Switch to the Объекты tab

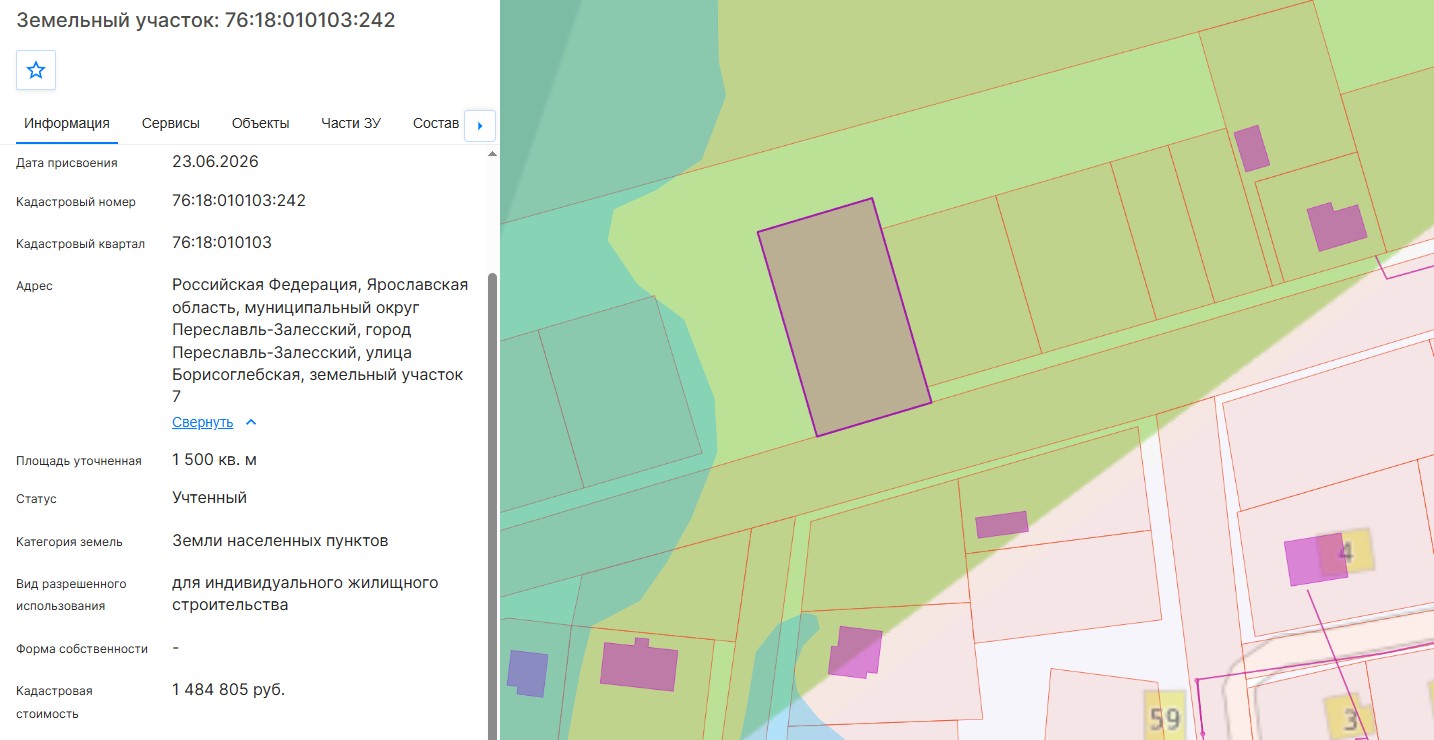(x=261, y=124)
